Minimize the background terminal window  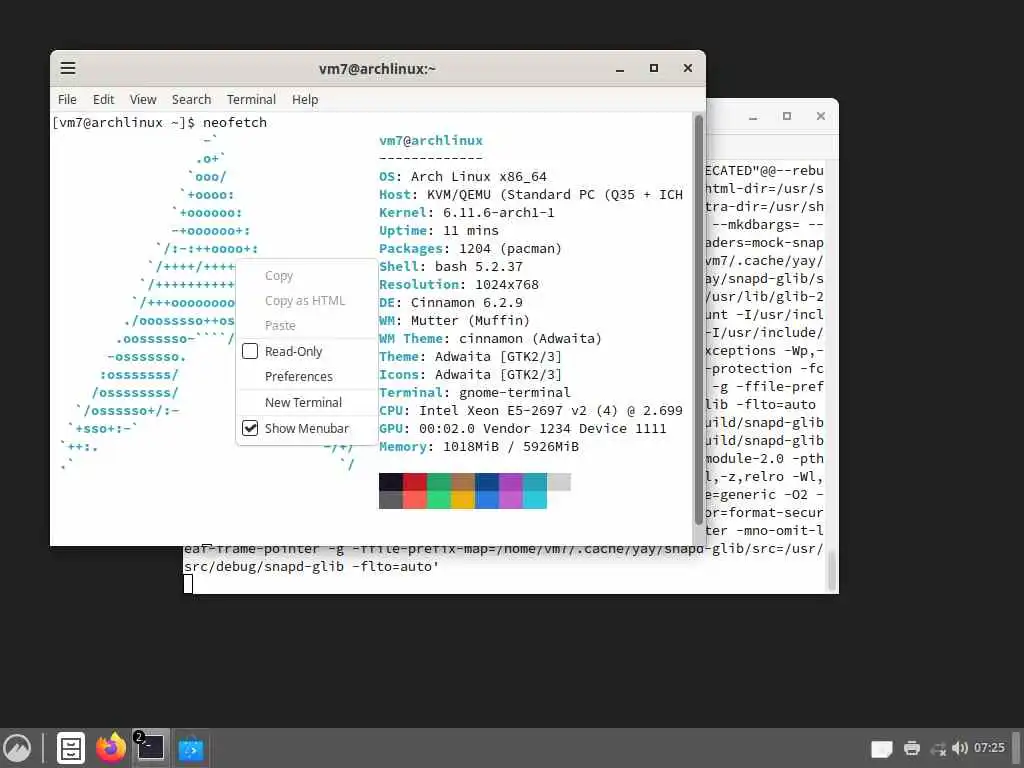753,117
